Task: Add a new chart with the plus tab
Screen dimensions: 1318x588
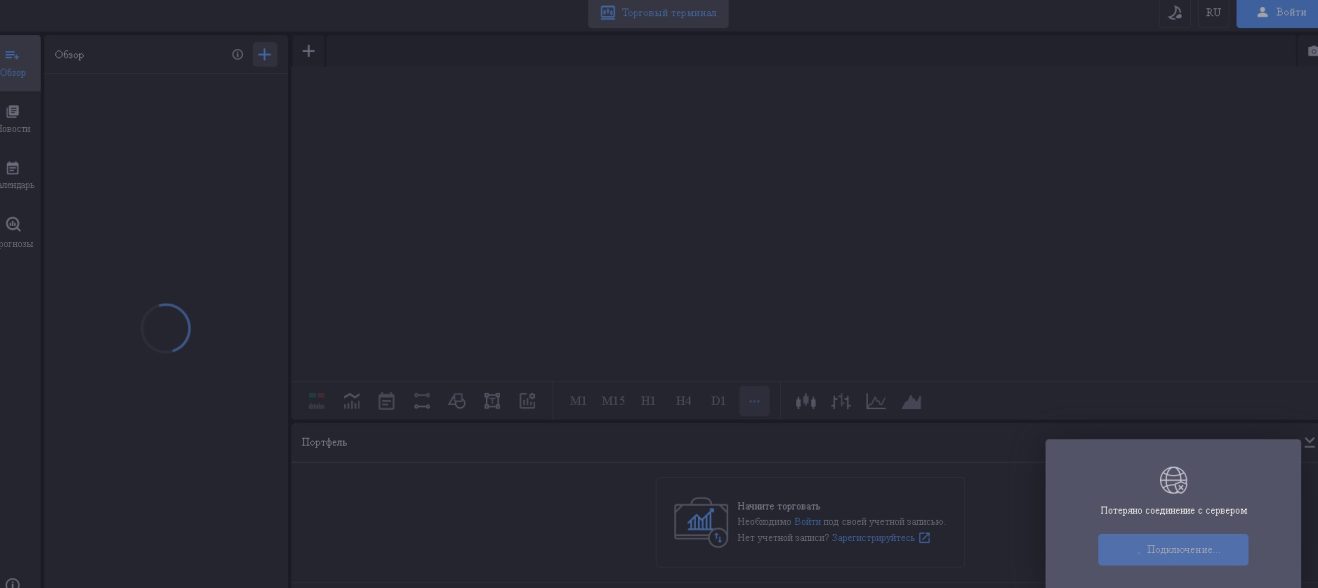Action: coord(308,50)
